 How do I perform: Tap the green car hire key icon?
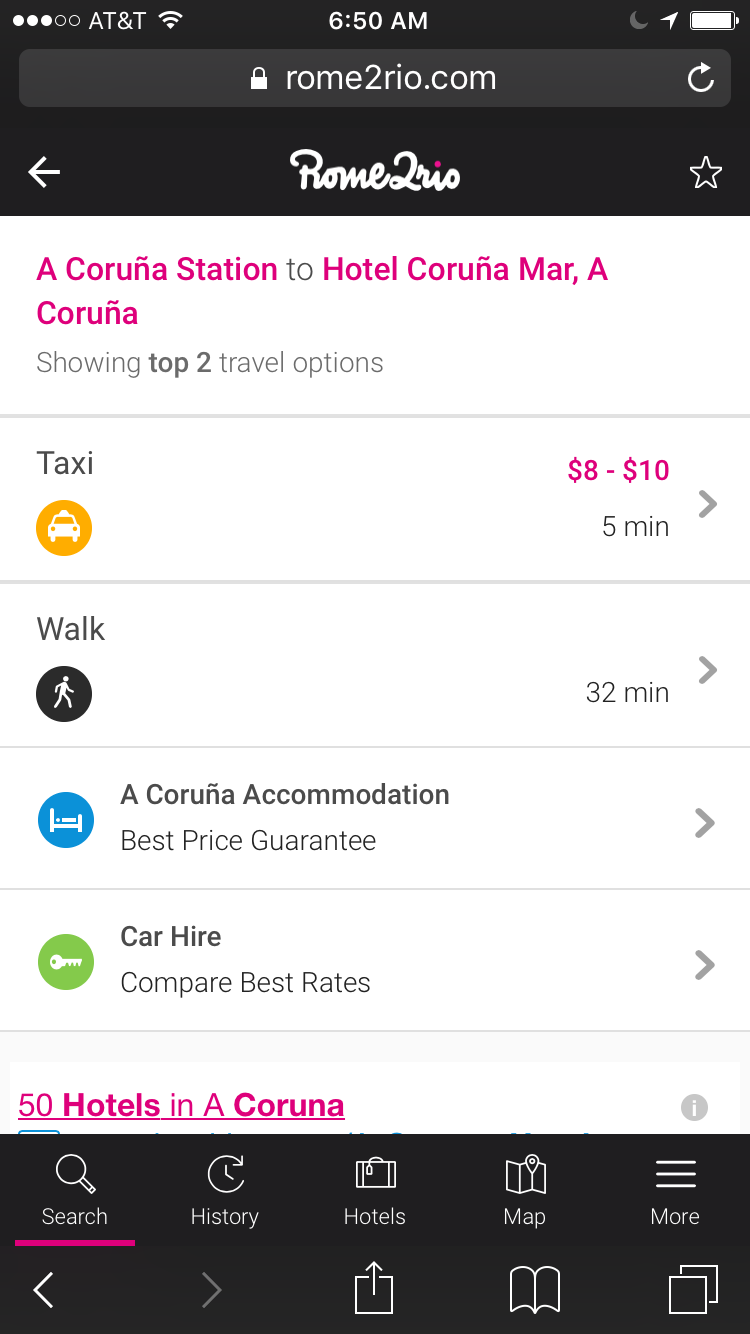click(65, 962)
